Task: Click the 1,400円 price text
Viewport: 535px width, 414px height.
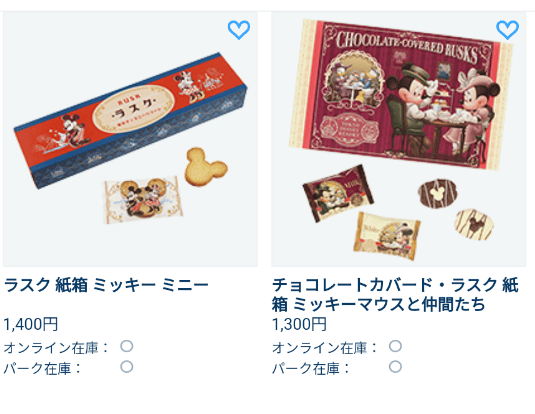Action: coord(31,324)
